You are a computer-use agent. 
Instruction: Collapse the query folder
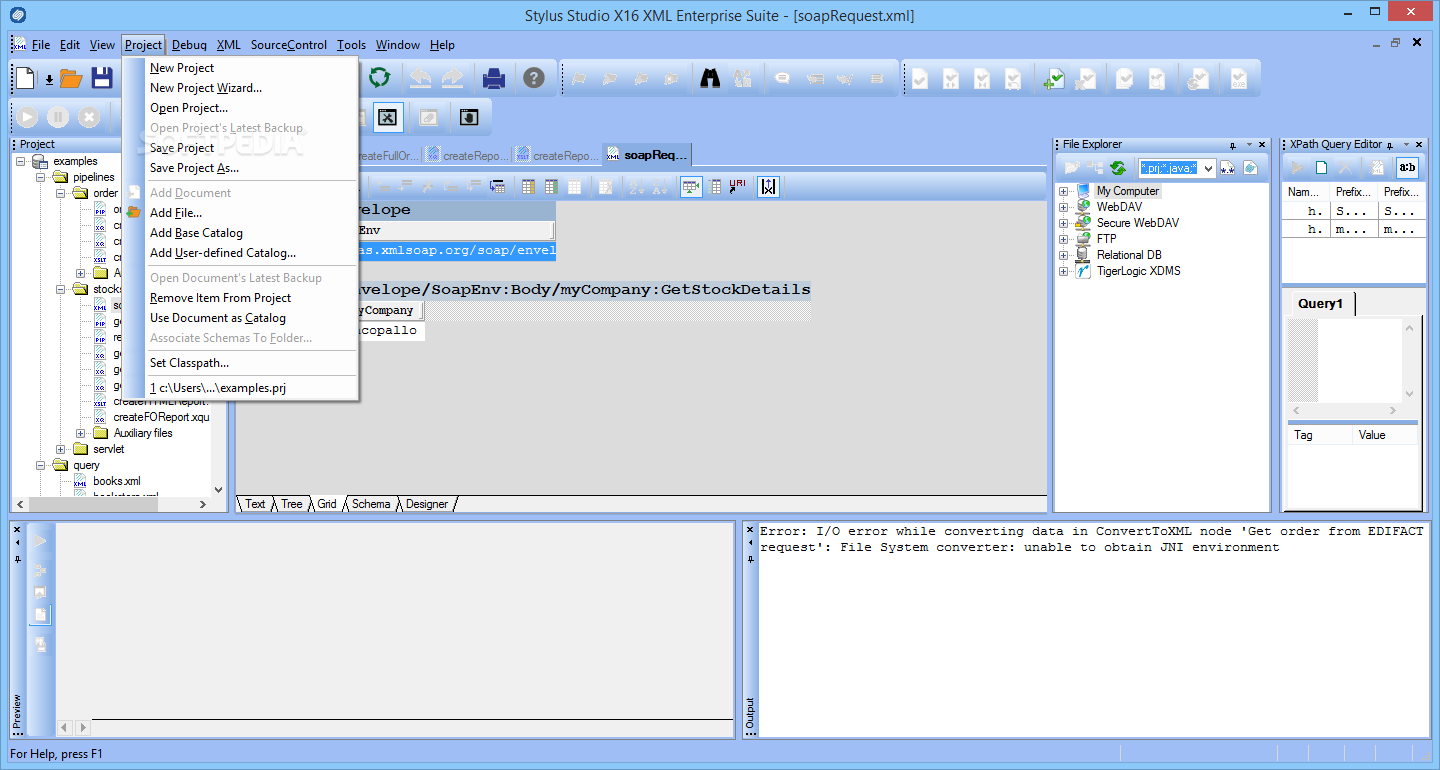41,465
